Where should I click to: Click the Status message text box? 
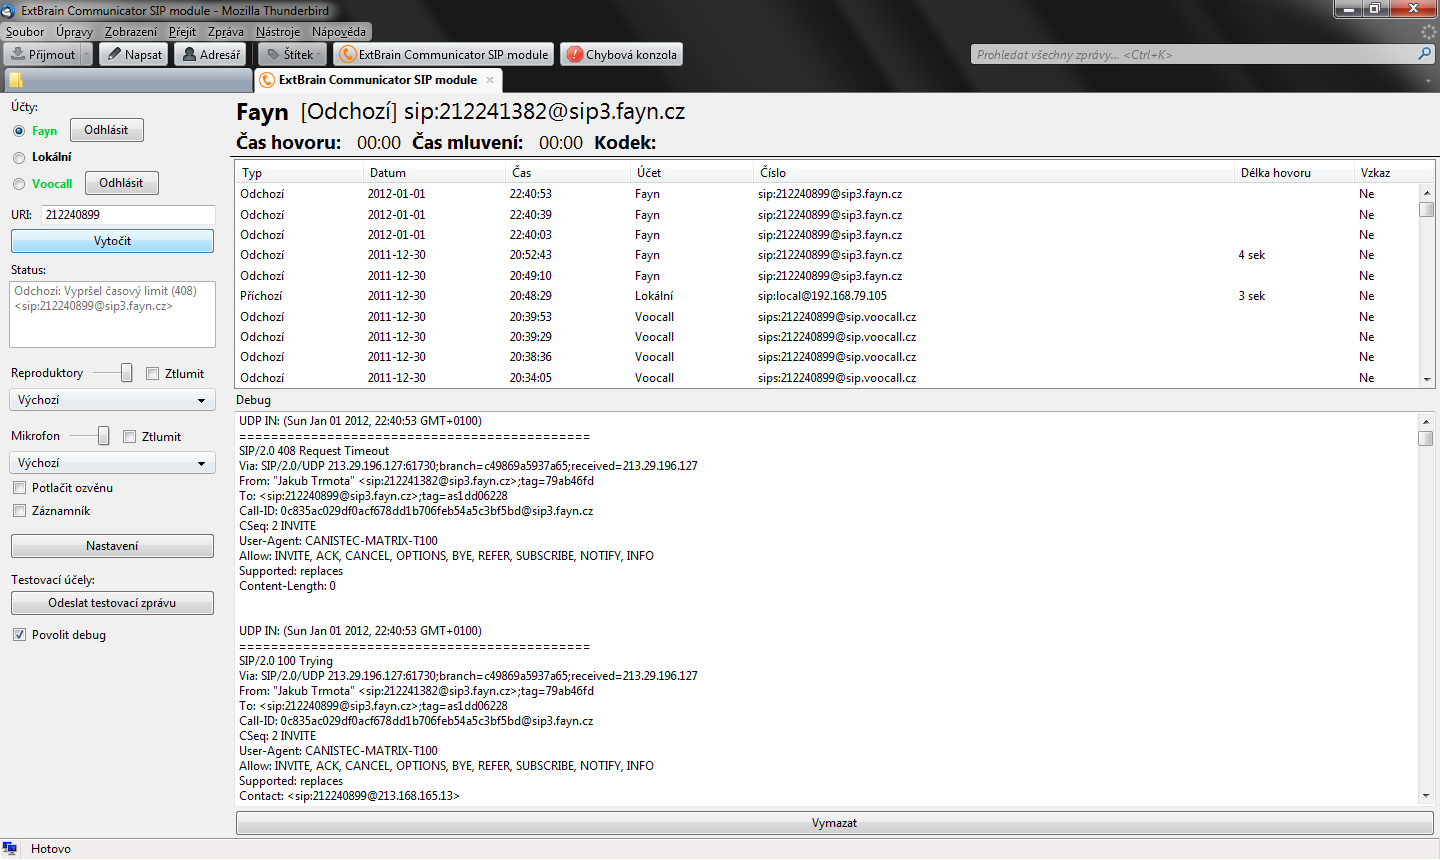(112, 314)
